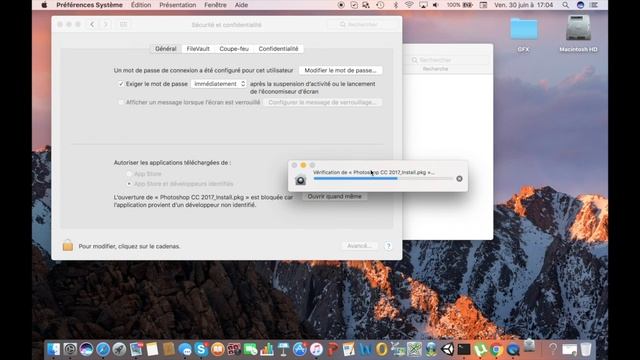Open Time Machine menu bar icon
The height and width of the screenshot is (360, 640).
tap(380, 5)
